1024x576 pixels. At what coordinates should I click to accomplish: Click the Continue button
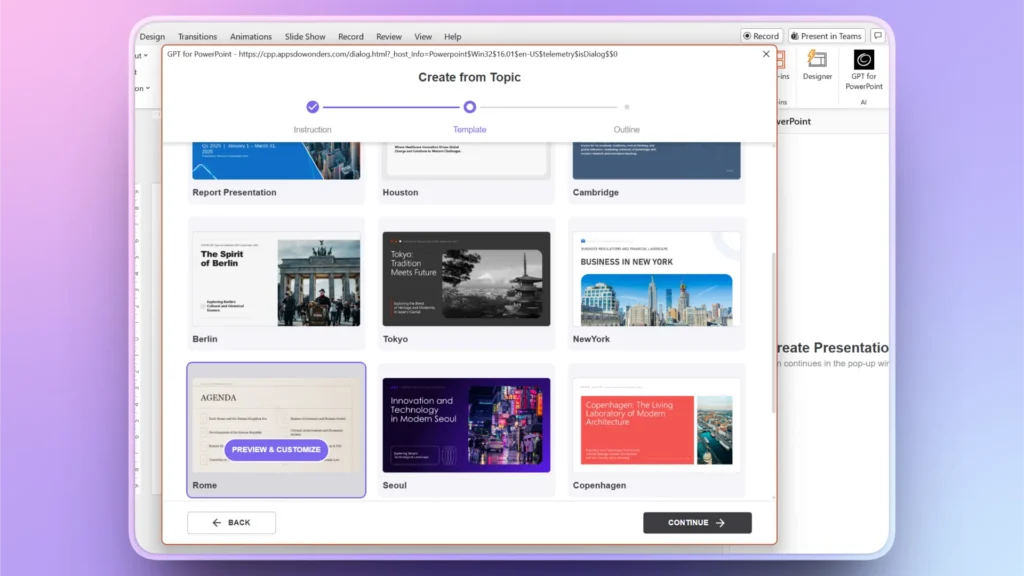coord(697,522)
